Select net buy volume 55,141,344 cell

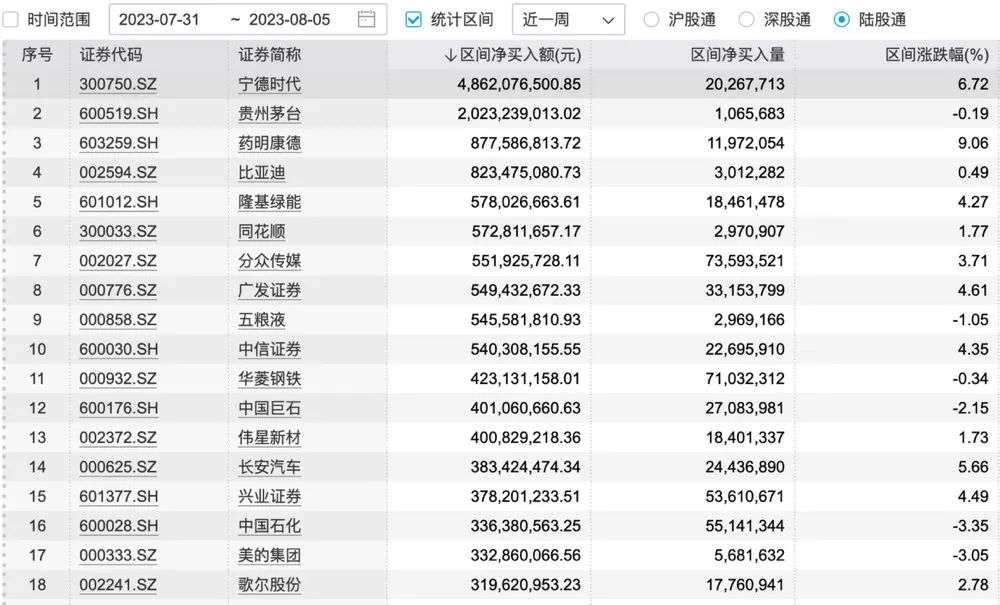745,526
